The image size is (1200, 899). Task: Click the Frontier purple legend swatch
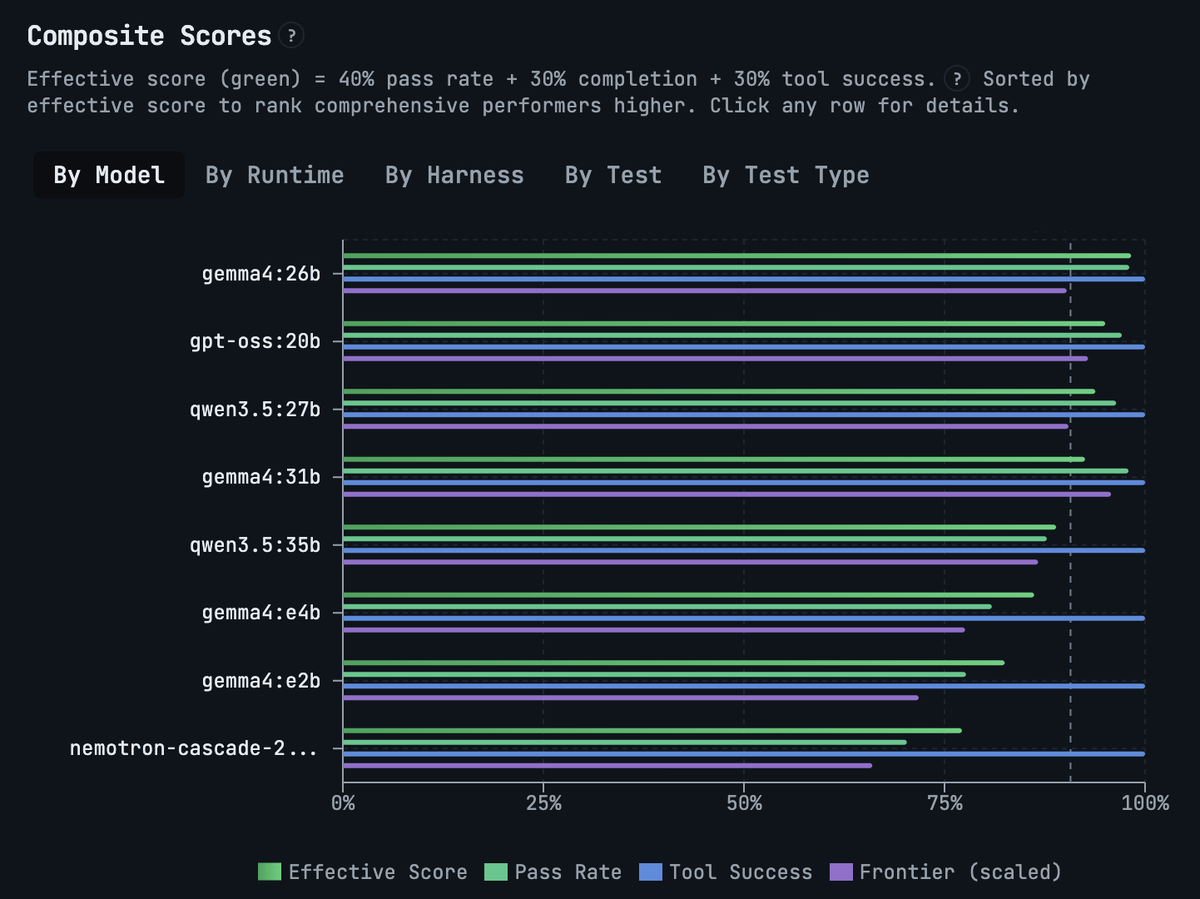click(843, 872)
